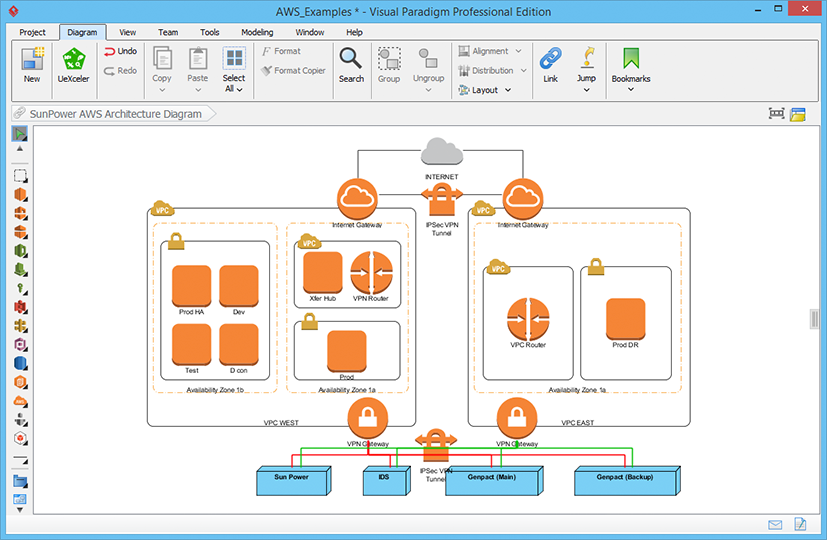
Task: Open the Alignment dropdown
Action: pos(489,51)
